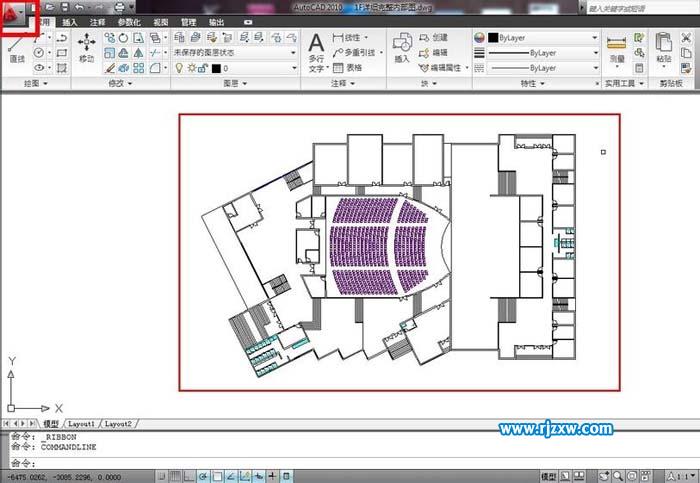Screen dimensions: 700x483
Task: Click the Create block (创建) button
Action: [433, 38]
